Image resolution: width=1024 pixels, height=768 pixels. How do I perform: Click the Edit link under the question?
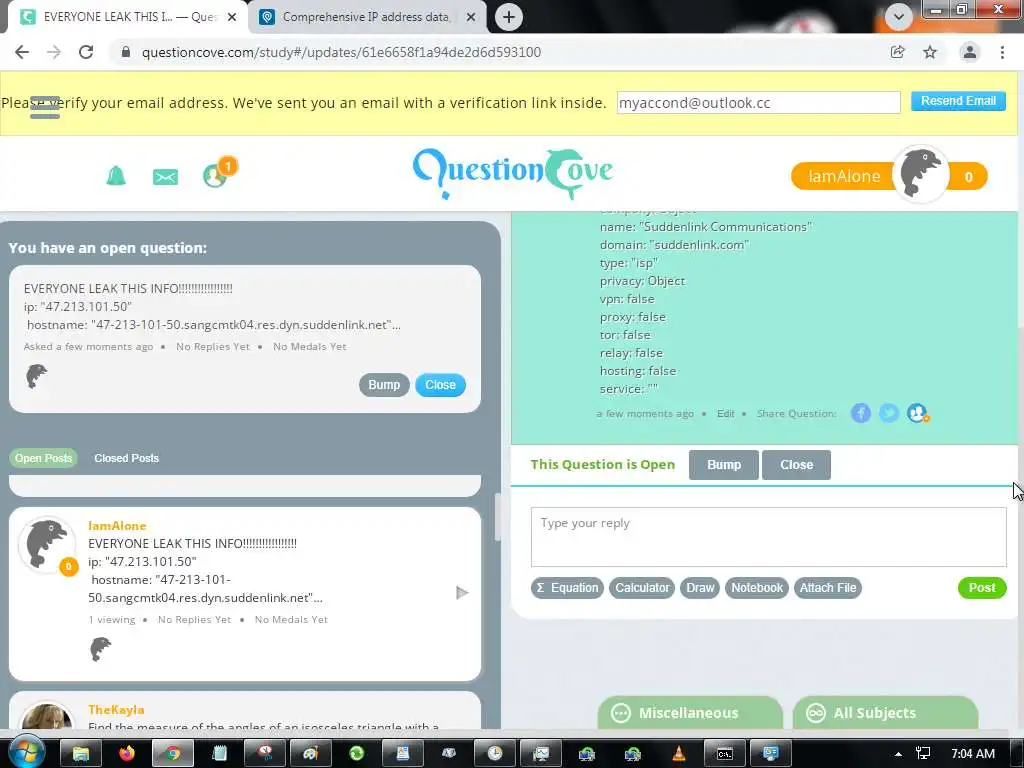point(726,414)
